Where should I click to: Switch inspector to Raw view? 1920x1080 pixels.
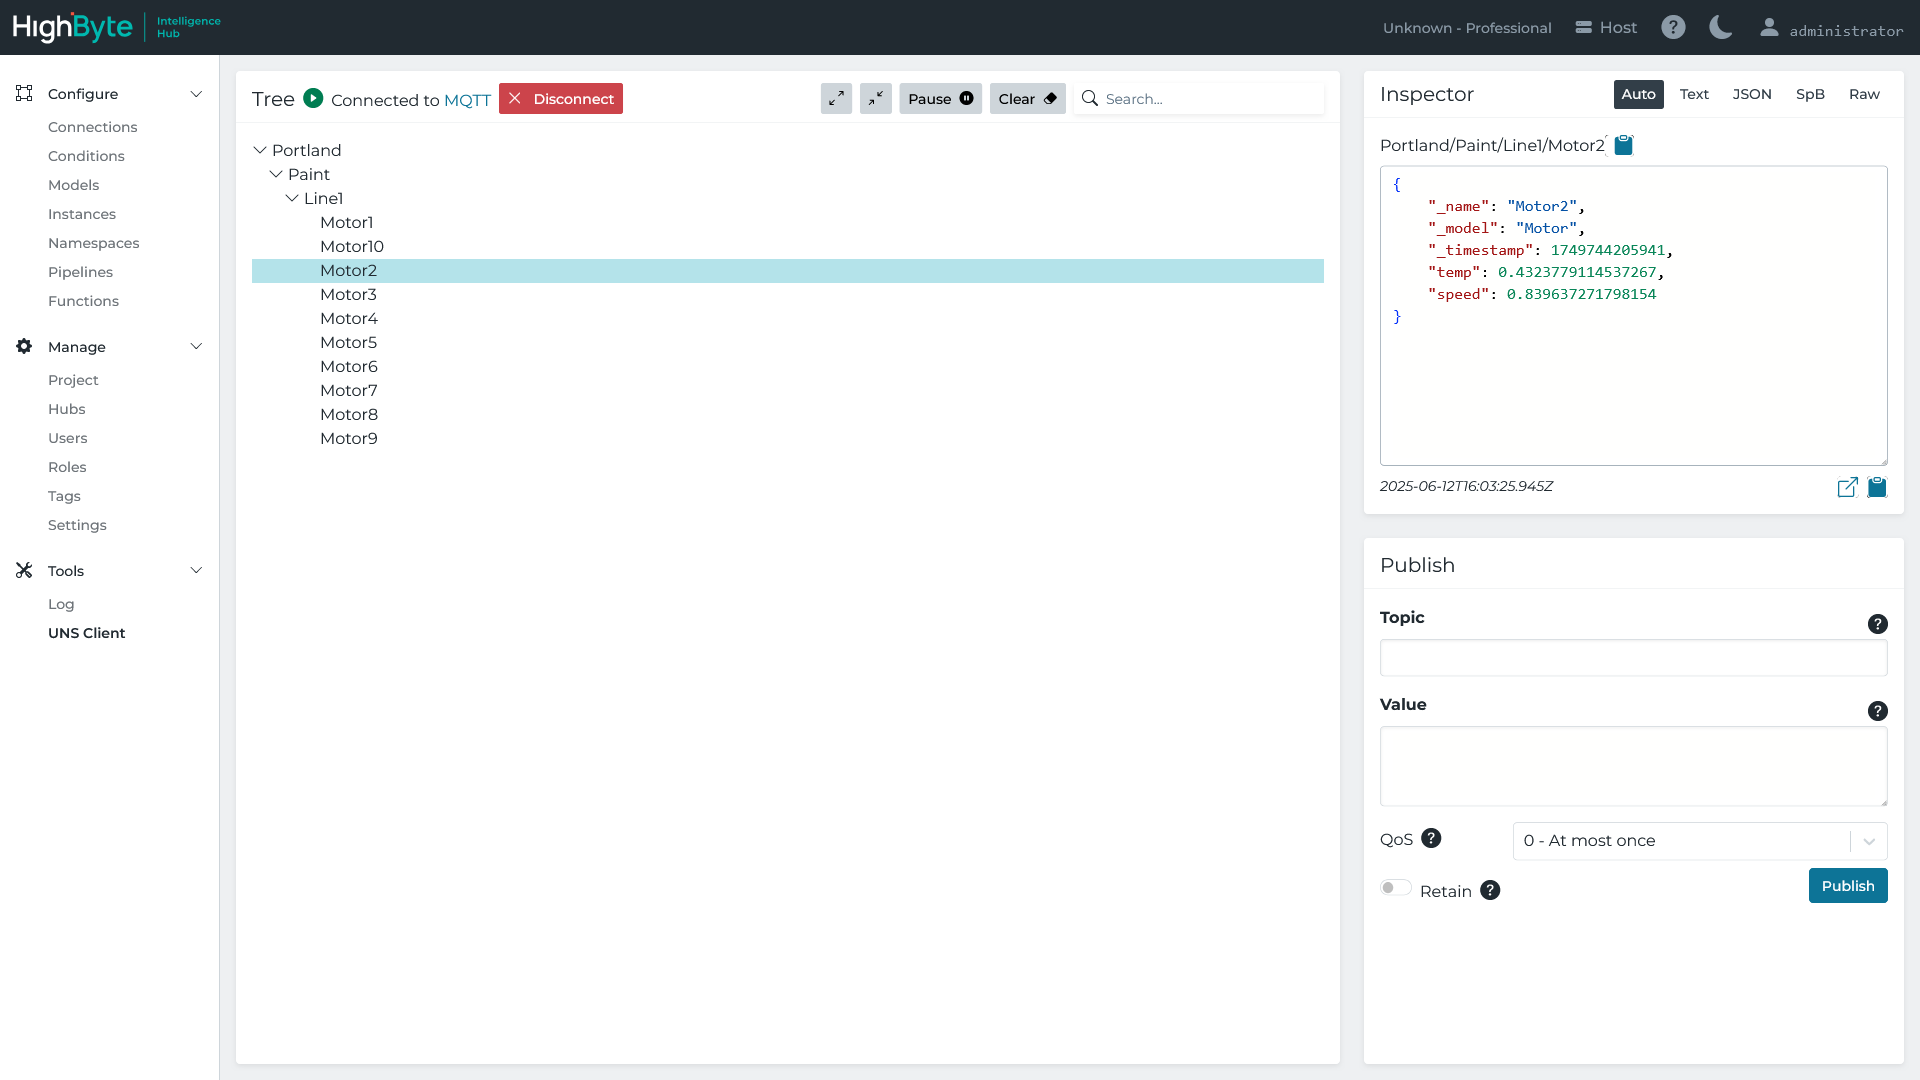click(x=1864, y=94)
